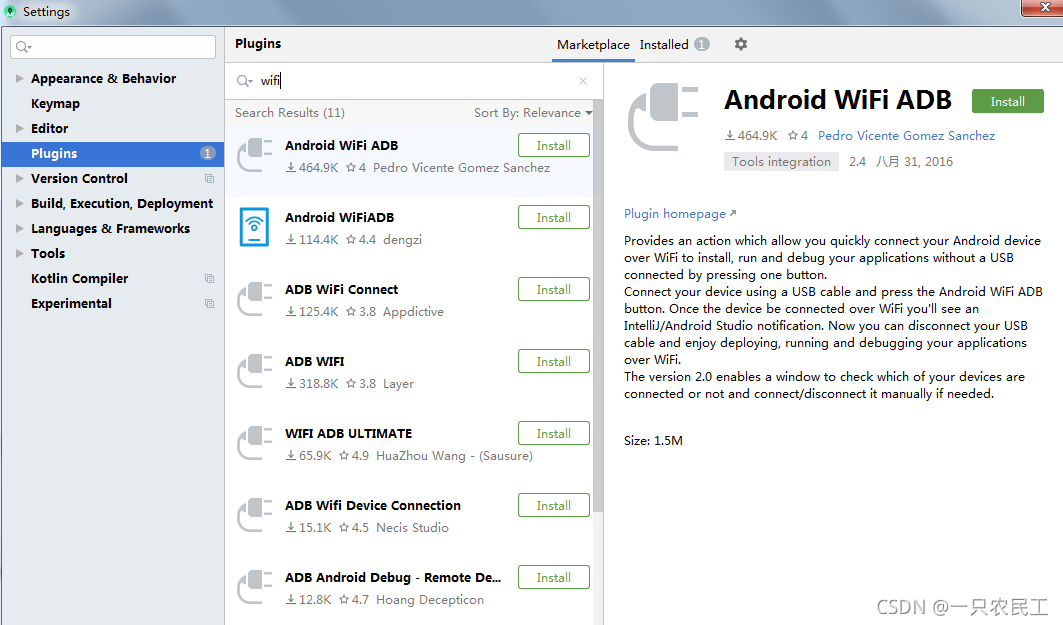The height and width of the screenshot is (625, 1063).
Task: Focus the plugin search field containing wifi
Action: (414, 81)
